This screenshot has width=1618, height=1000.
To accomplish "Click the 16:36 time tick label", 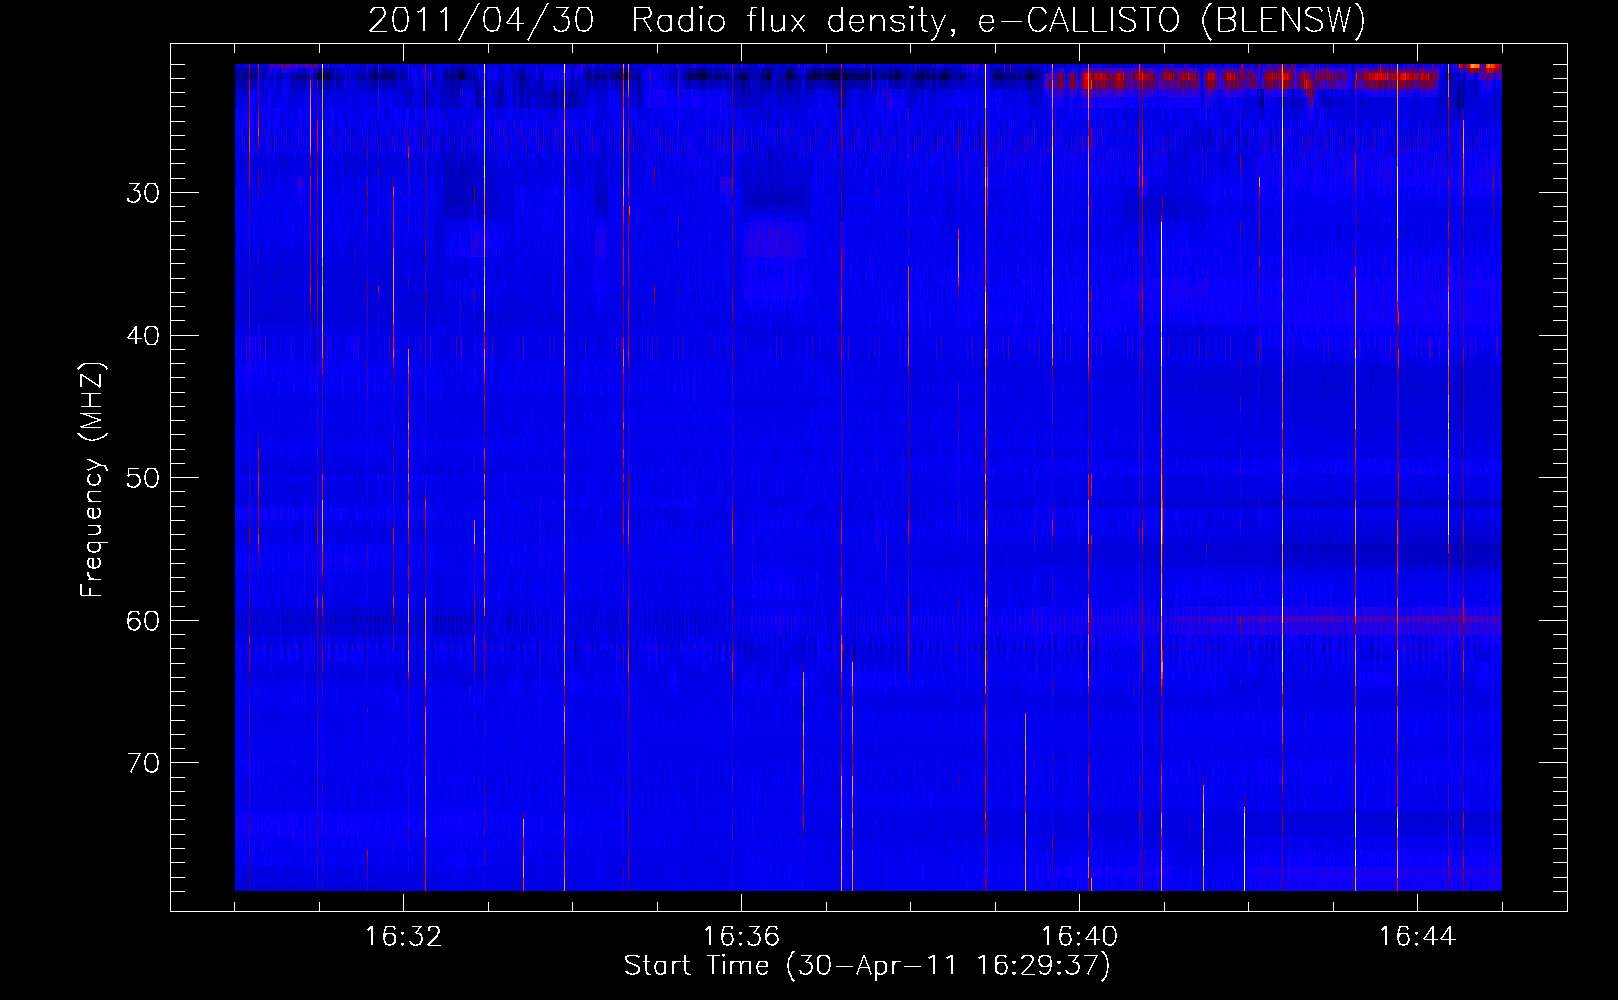I will 741,937.
